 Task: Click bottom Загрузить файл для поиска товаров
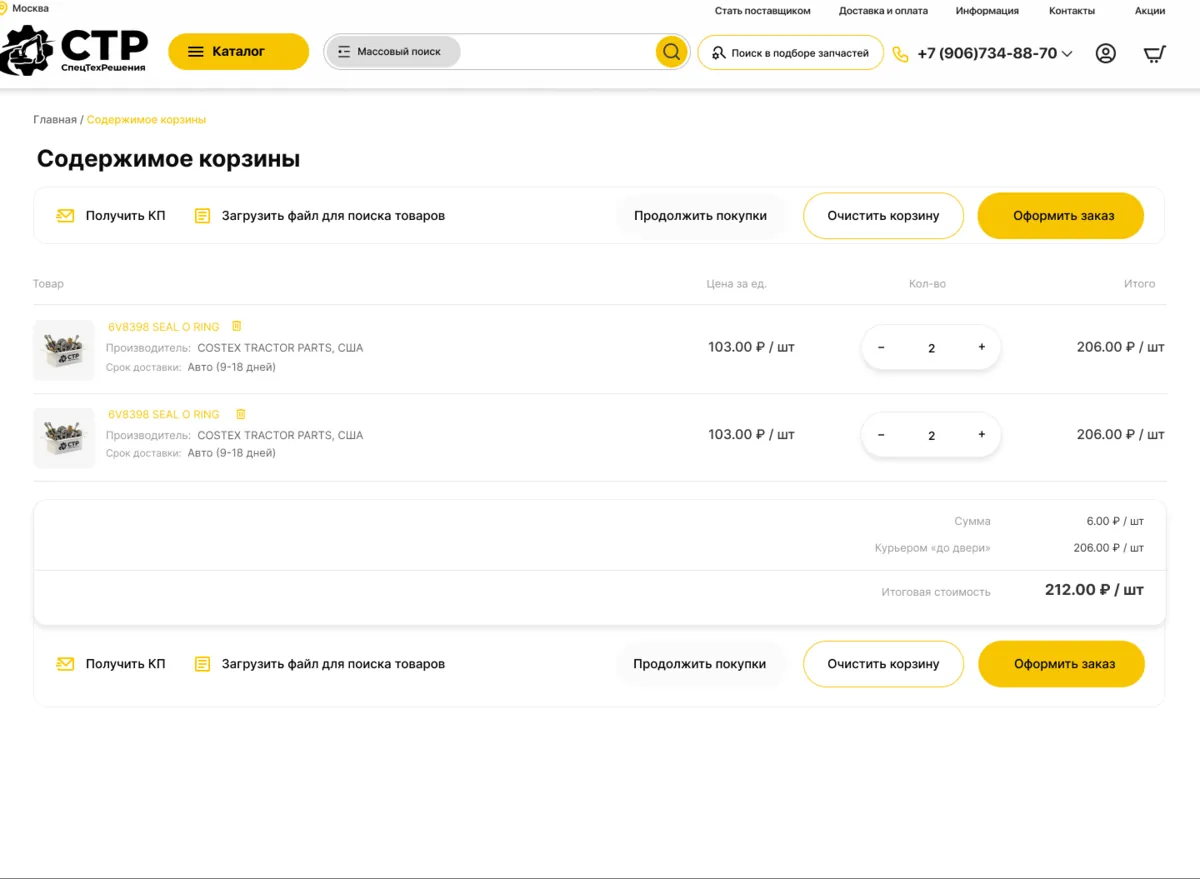pos(319,664)
